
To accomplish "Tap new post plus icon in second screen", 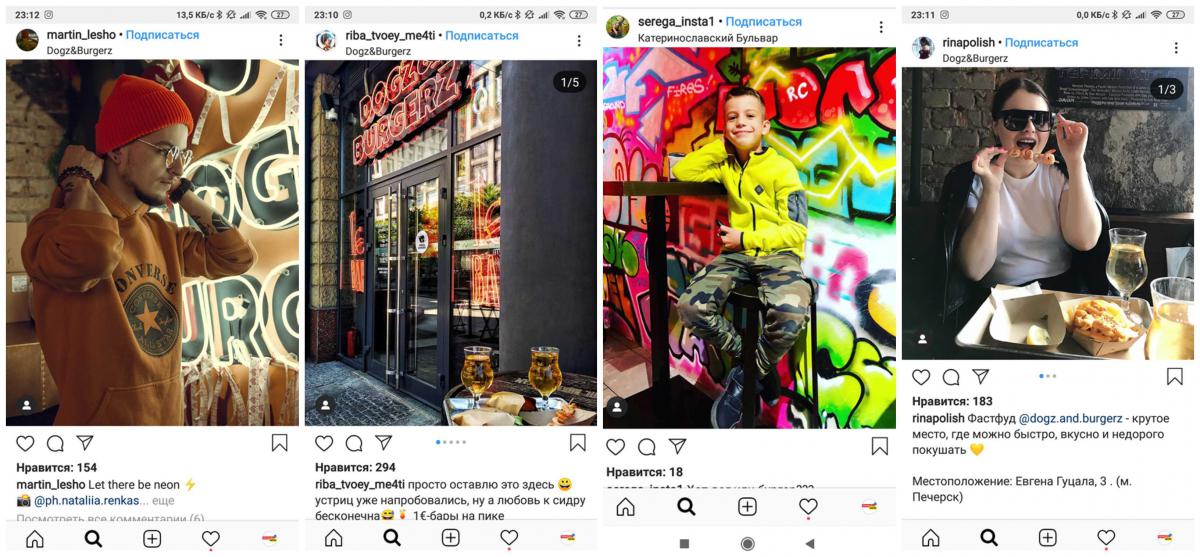I will (451, 538).
